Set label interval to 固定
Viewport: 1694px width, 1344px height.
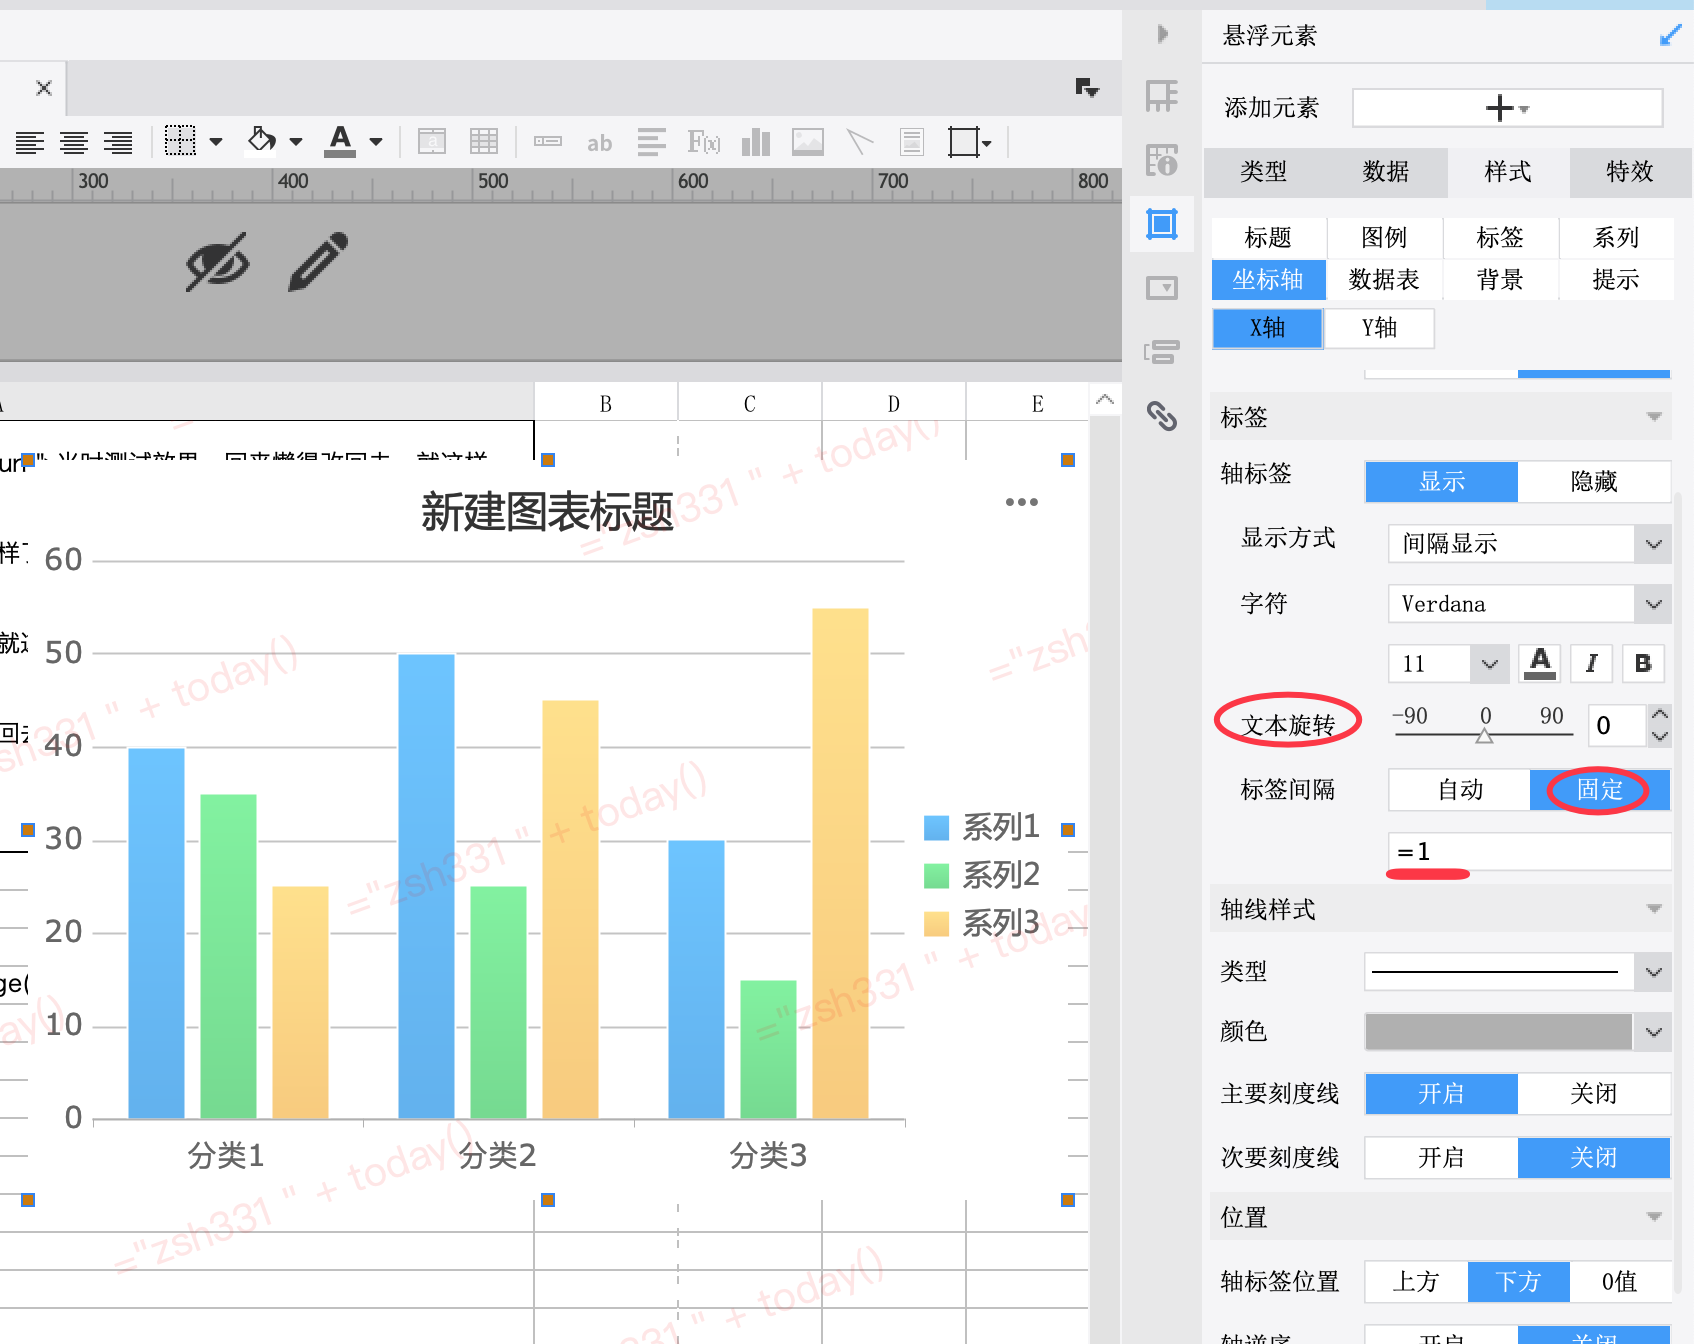[x=1600, y=790]
